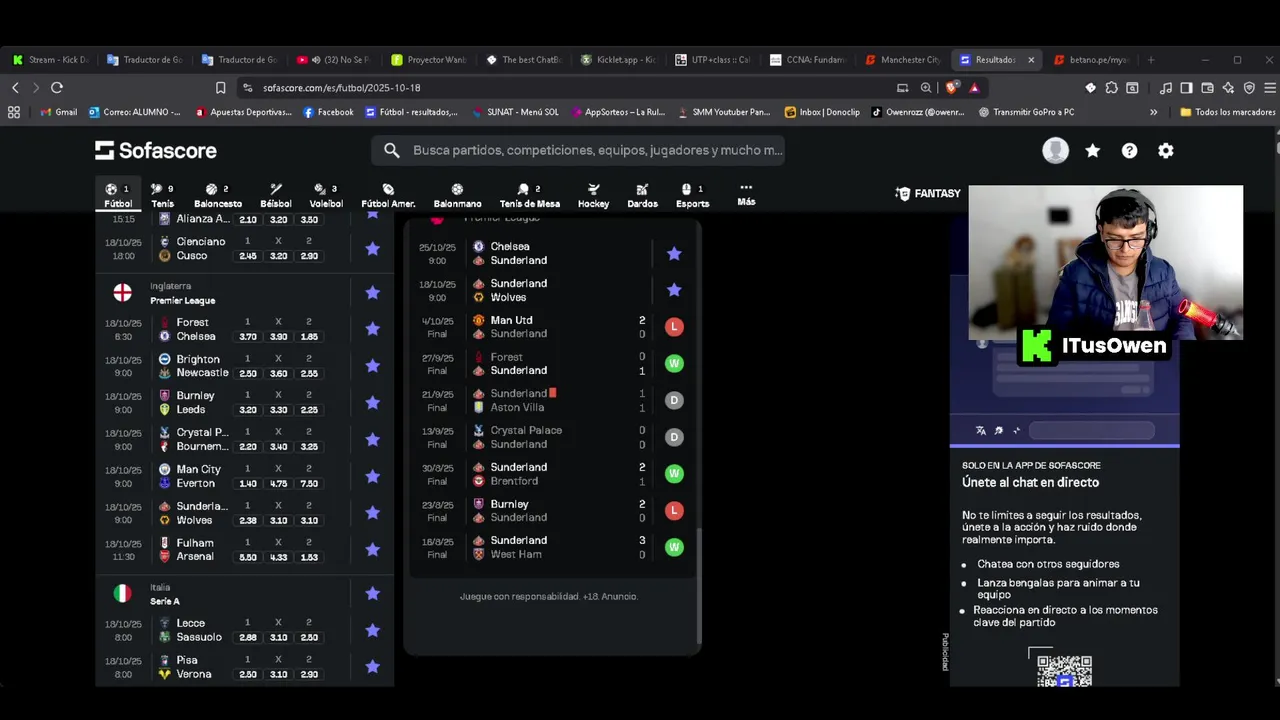Open Todos los marcadores folder

click(x=1226, y=112)
